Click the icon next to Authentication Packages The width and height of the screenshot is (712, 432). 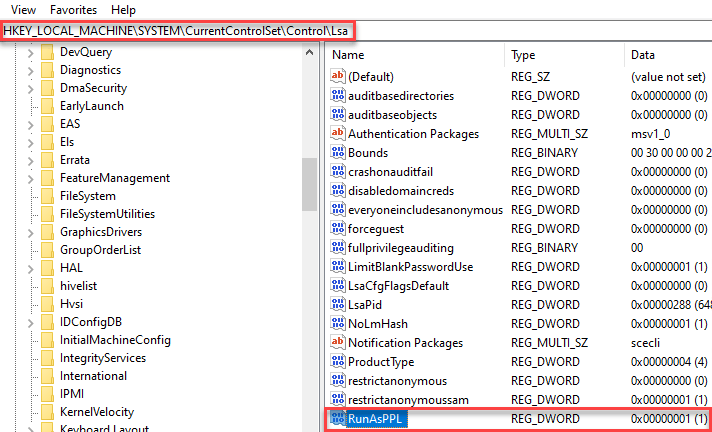click(337, 134)
